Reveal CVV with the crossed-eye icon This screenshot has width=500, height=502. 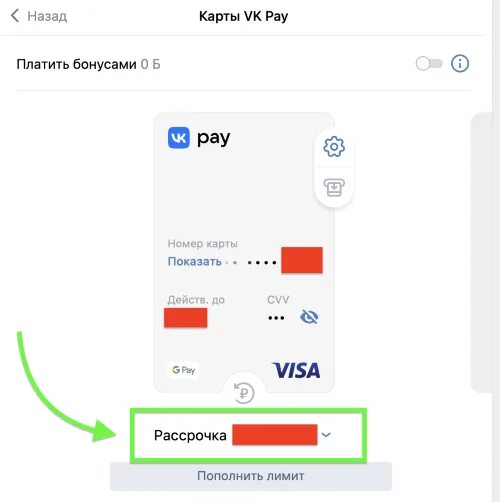pyautogui.click(x=309, y=316)
